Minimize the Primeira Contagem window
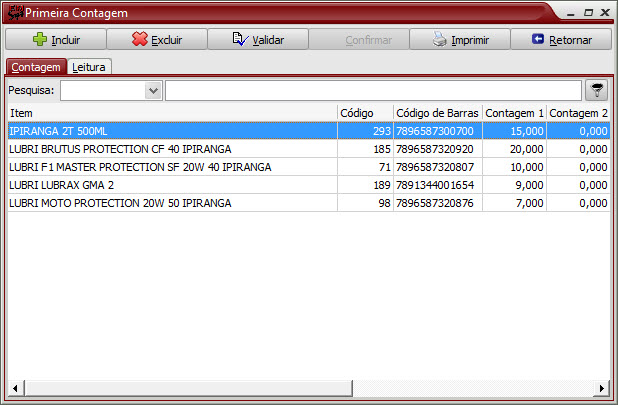 click(571, 13)
